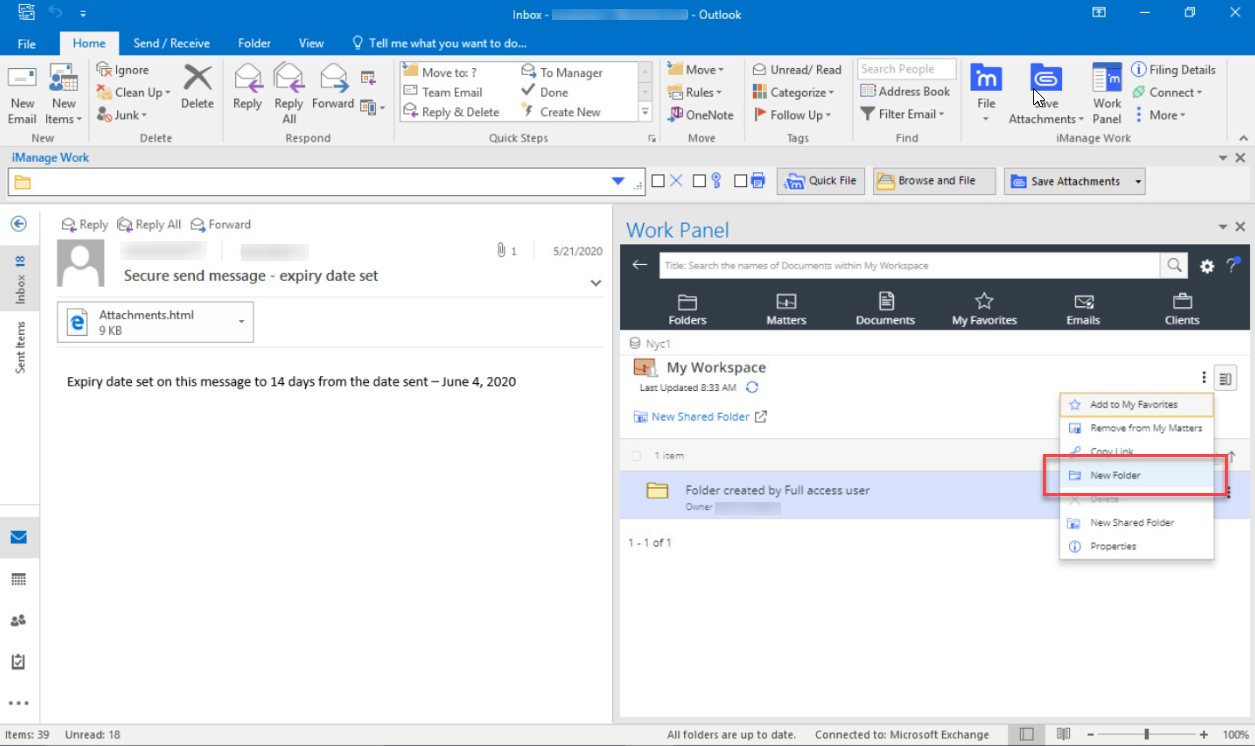The image size is (1255, 746).
Task: Click the Work Panel settings gear
Action: click(x=1207, y=266)
